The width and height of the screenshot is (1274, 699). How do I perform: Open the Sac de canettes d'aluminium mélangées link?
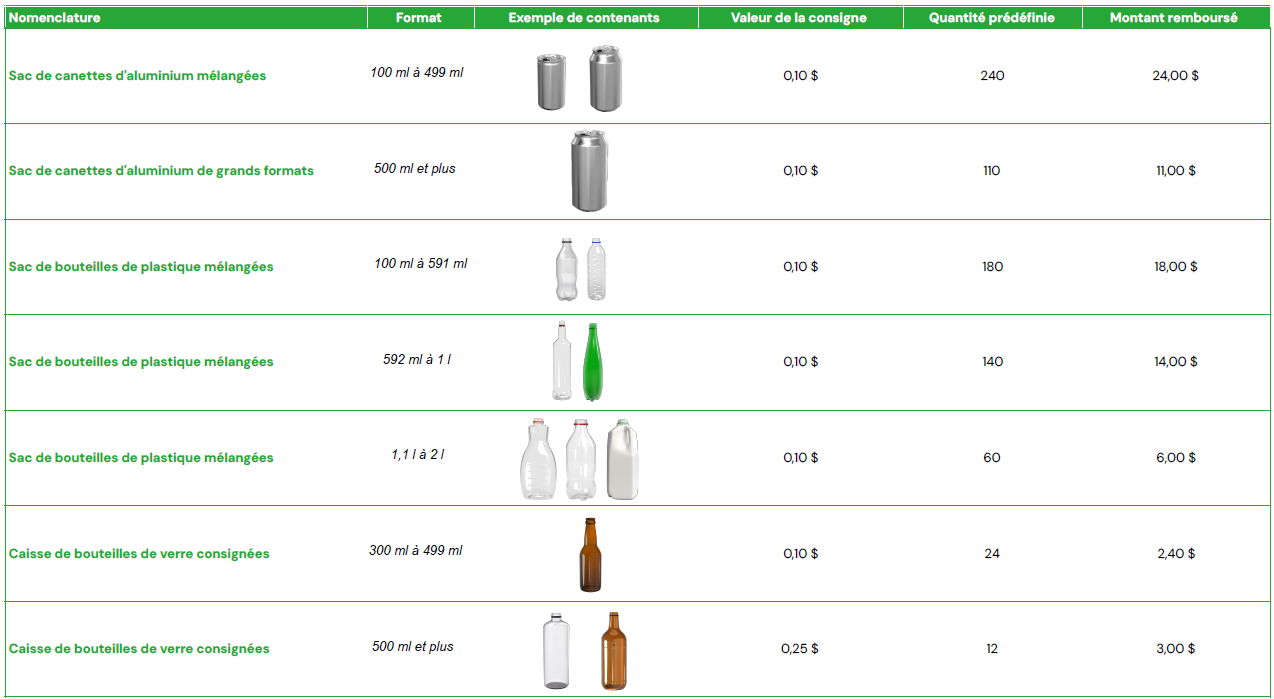click(x=137, y=76)
